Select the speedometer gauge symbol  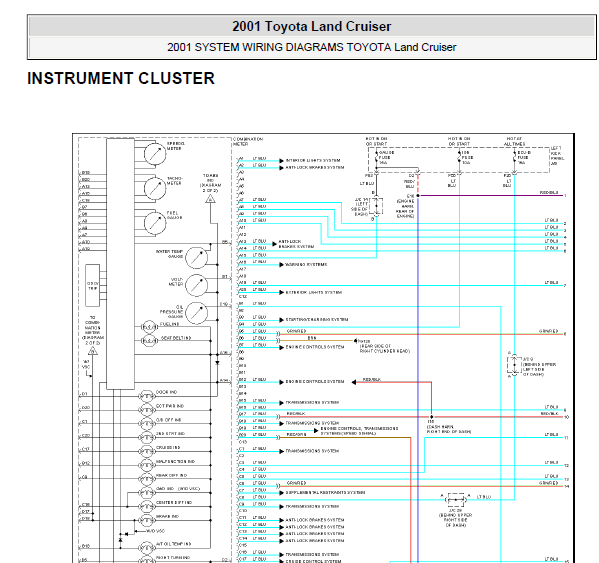[x=155, y=154]
